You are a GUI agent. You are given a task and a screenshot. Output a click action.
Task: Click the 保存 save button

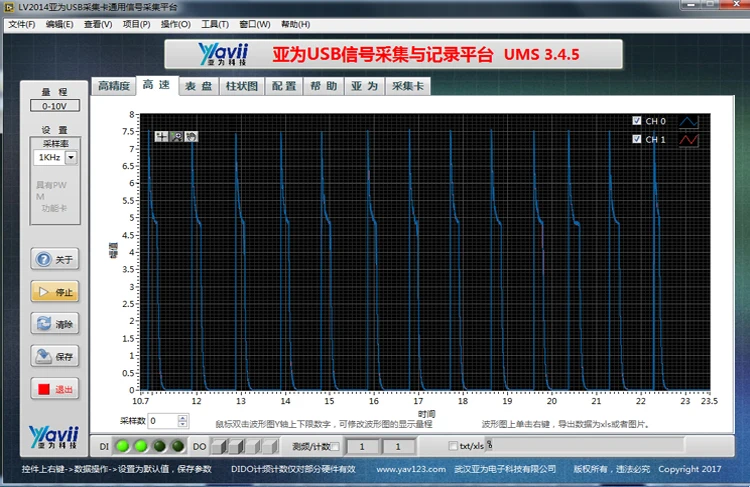(x=55, y=356)
